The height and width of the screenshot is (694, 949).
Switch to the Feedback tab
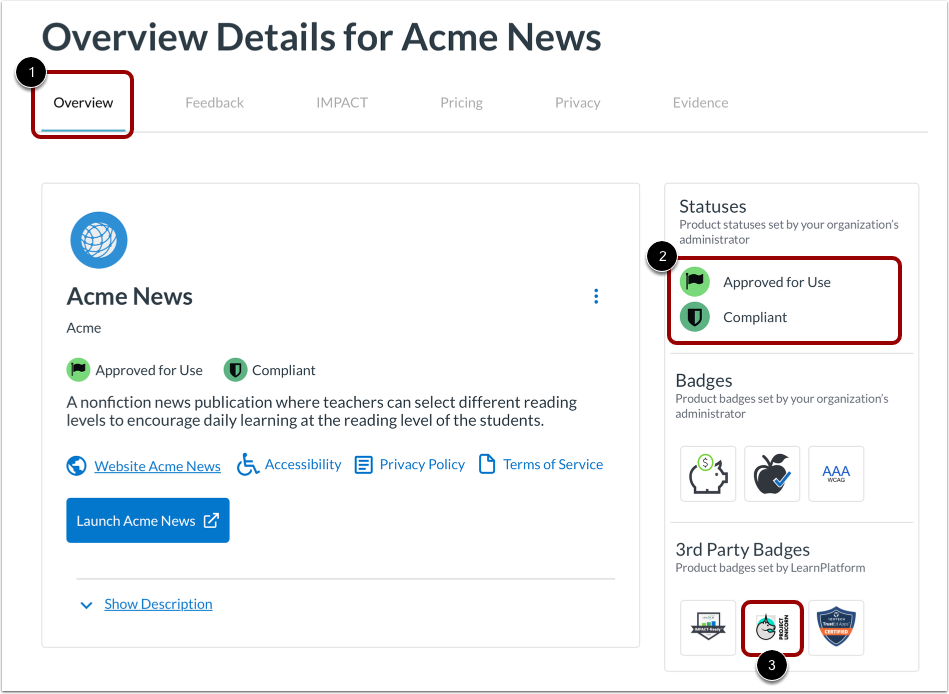[x=214, y=103]
